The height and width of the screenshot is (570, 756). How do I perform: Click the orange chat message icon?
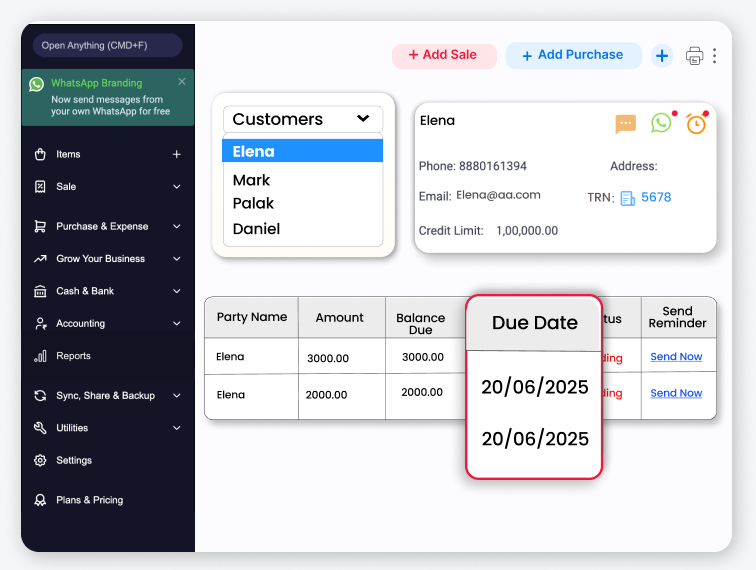pos(625,124)
